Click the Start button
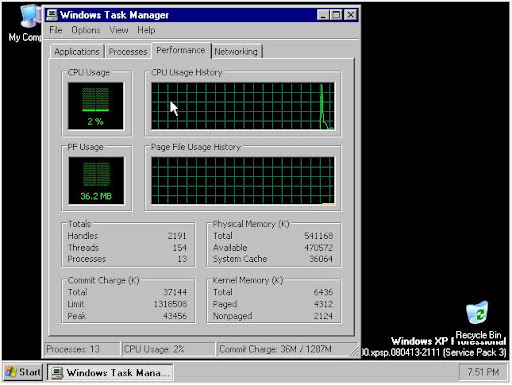Screen dimensions: 512x385 (x=23, y=372)
